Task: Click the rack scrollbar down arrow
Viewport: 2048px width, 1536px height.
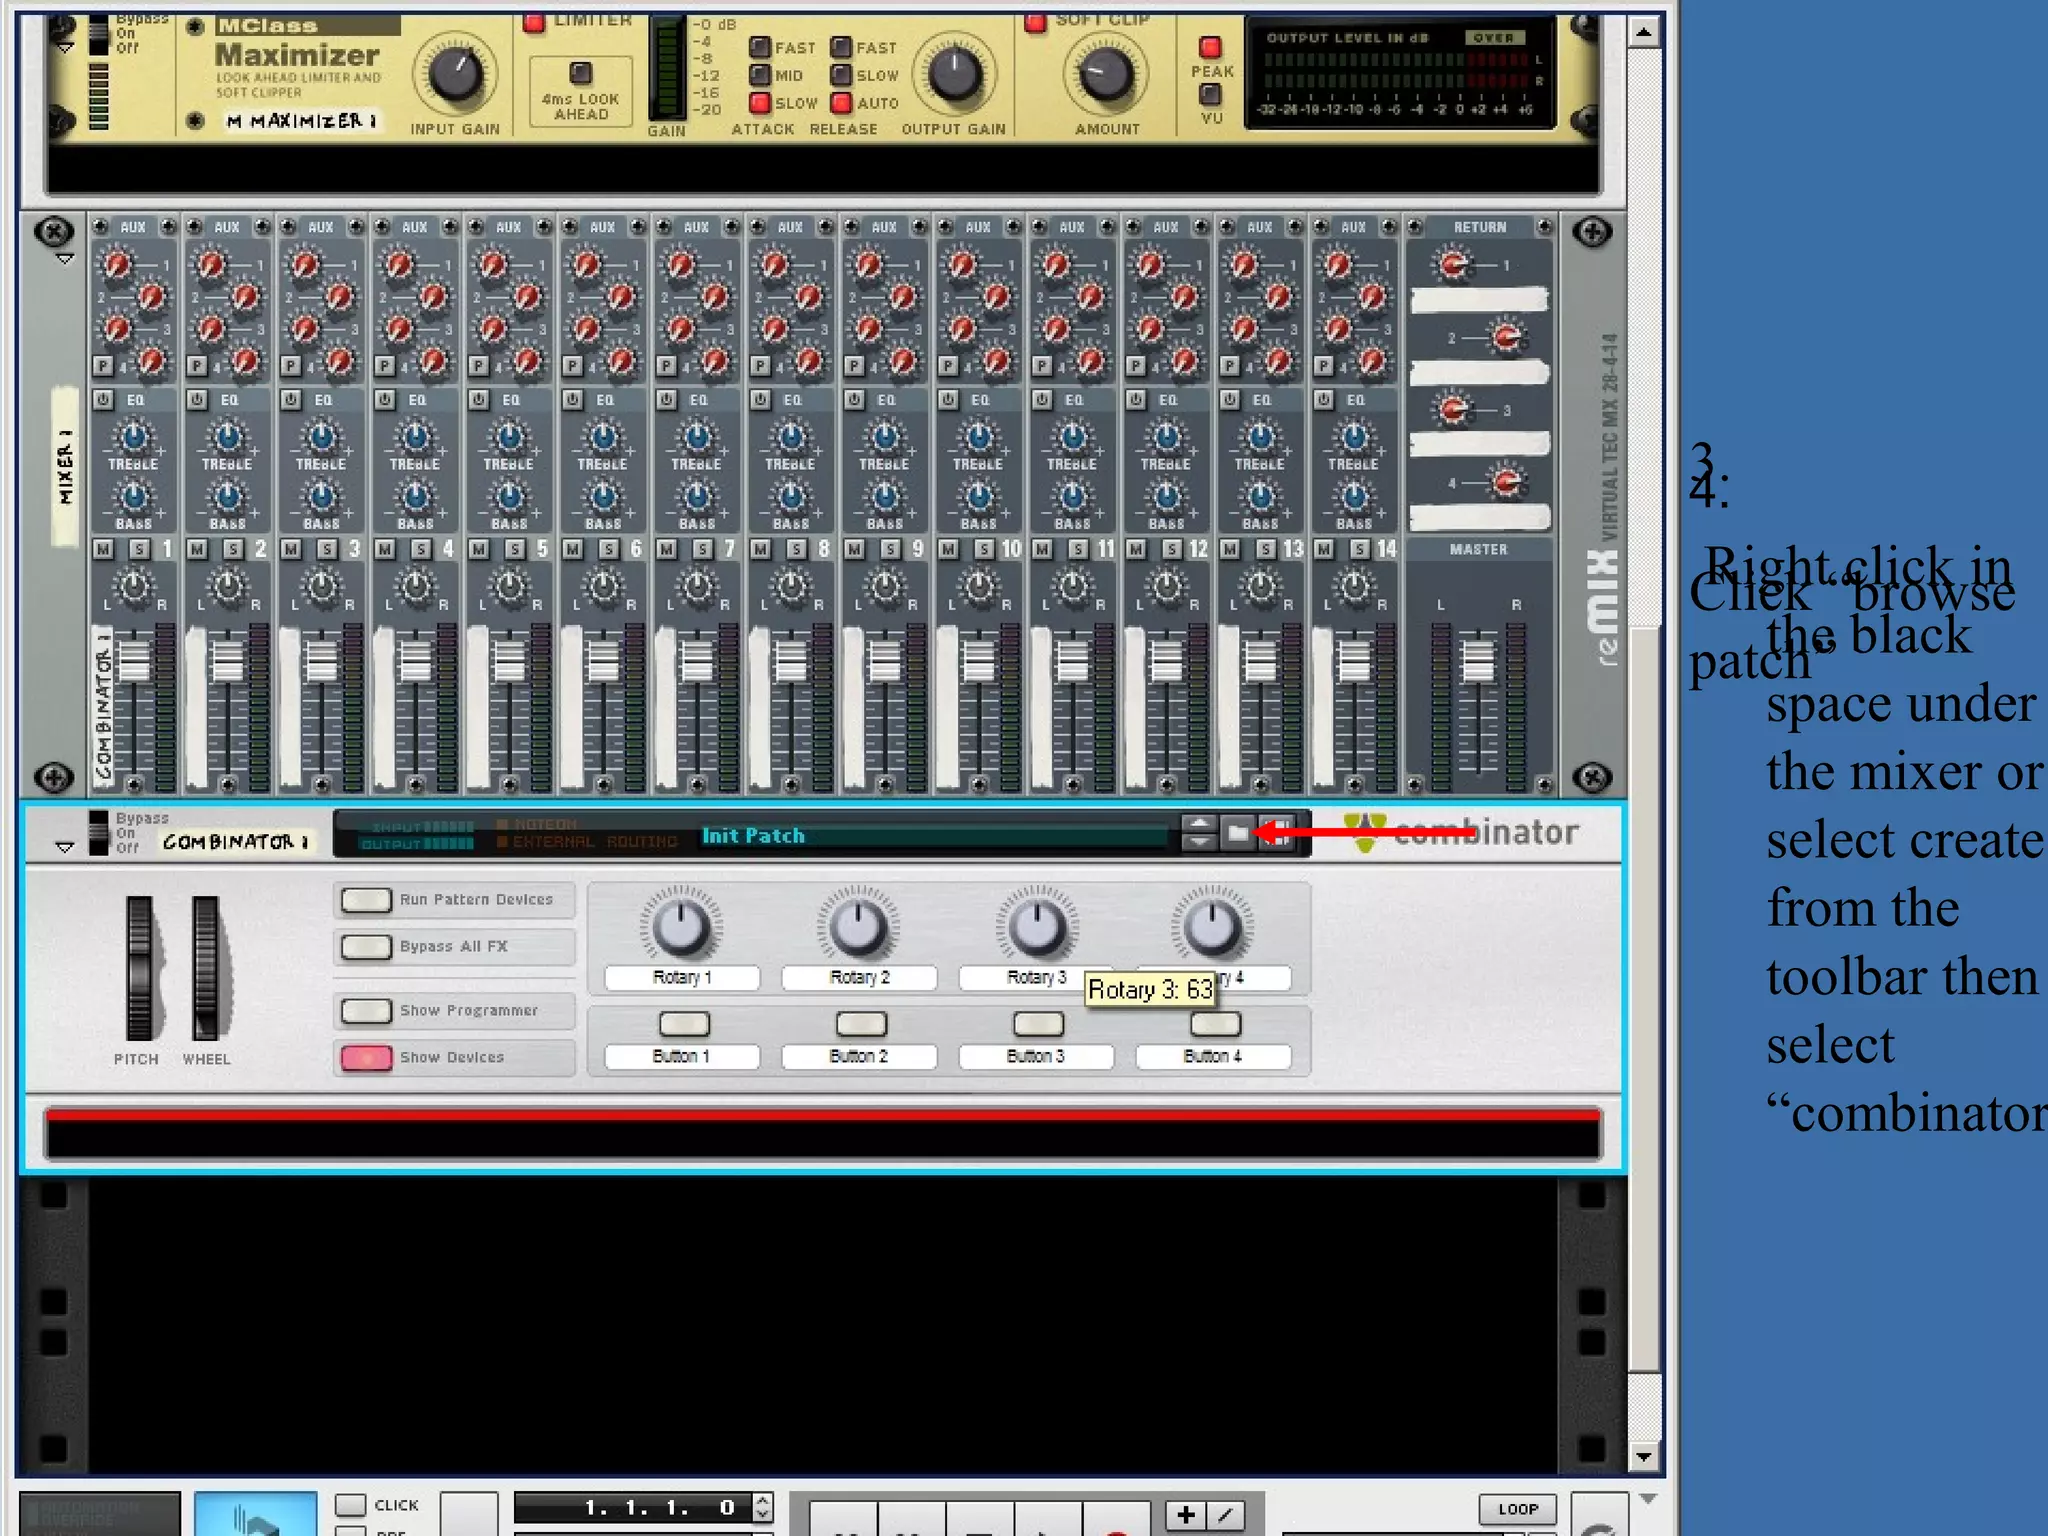Action: (1644, 1456)
